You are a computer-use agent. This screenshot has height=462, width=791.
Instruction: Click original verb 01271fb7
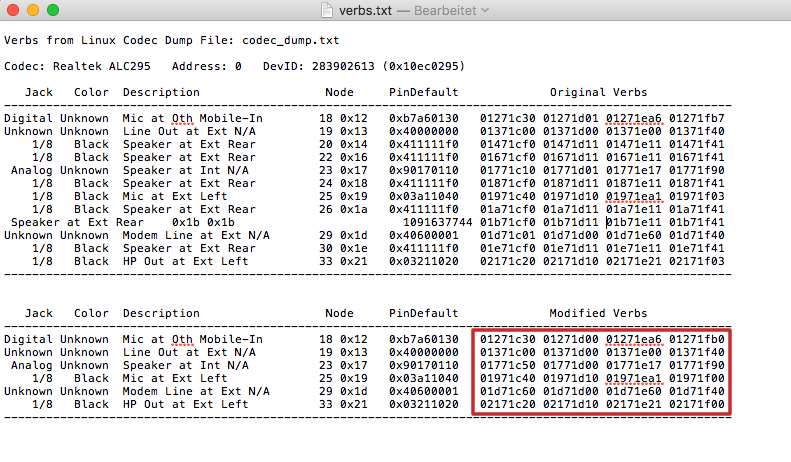click(697, 119)
